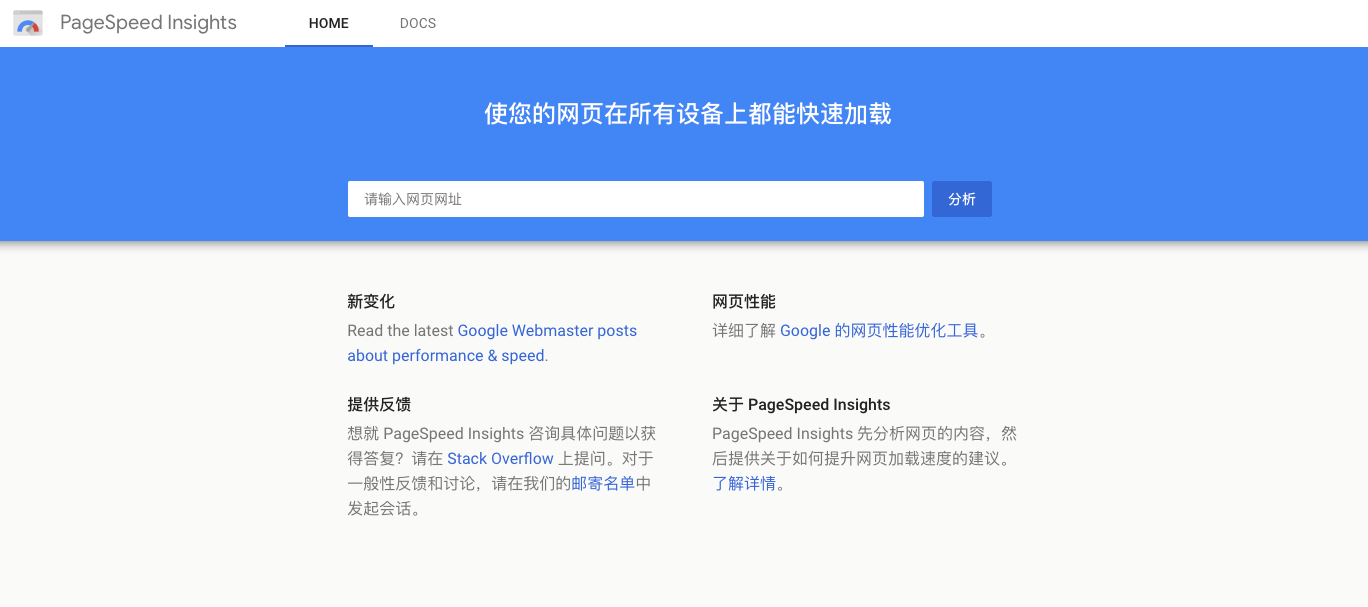Click the 关于 PageSpeed Insights heading

tap(801, 405)
